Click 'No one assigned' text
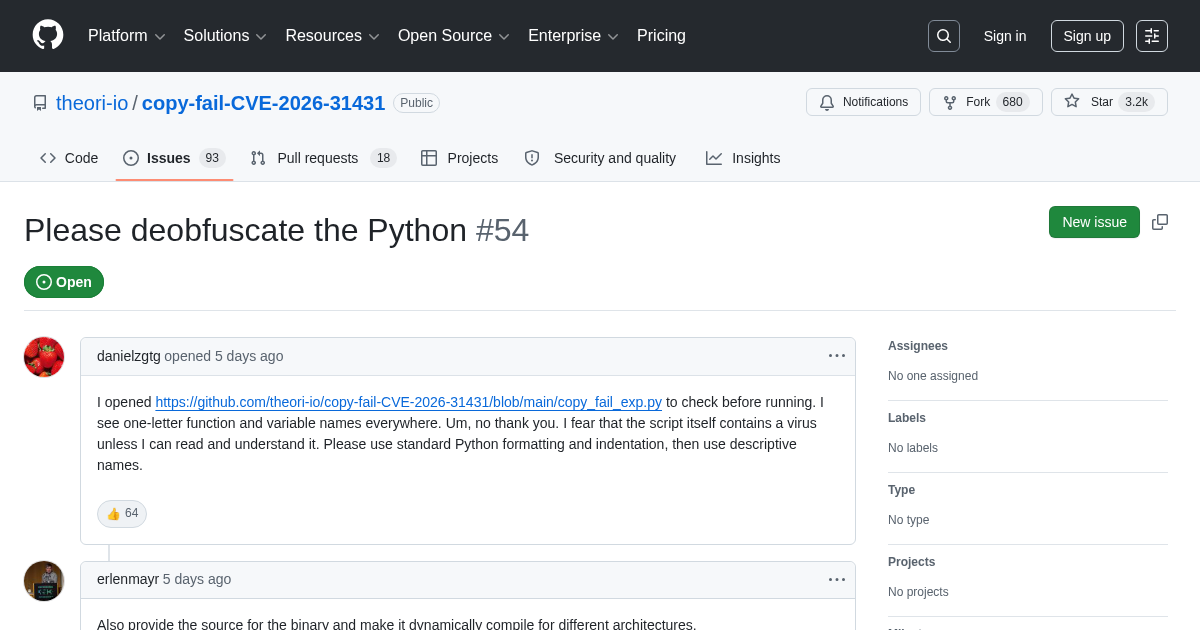The height and width of the screenshot is (630, 1200). [x=933, y=376]
